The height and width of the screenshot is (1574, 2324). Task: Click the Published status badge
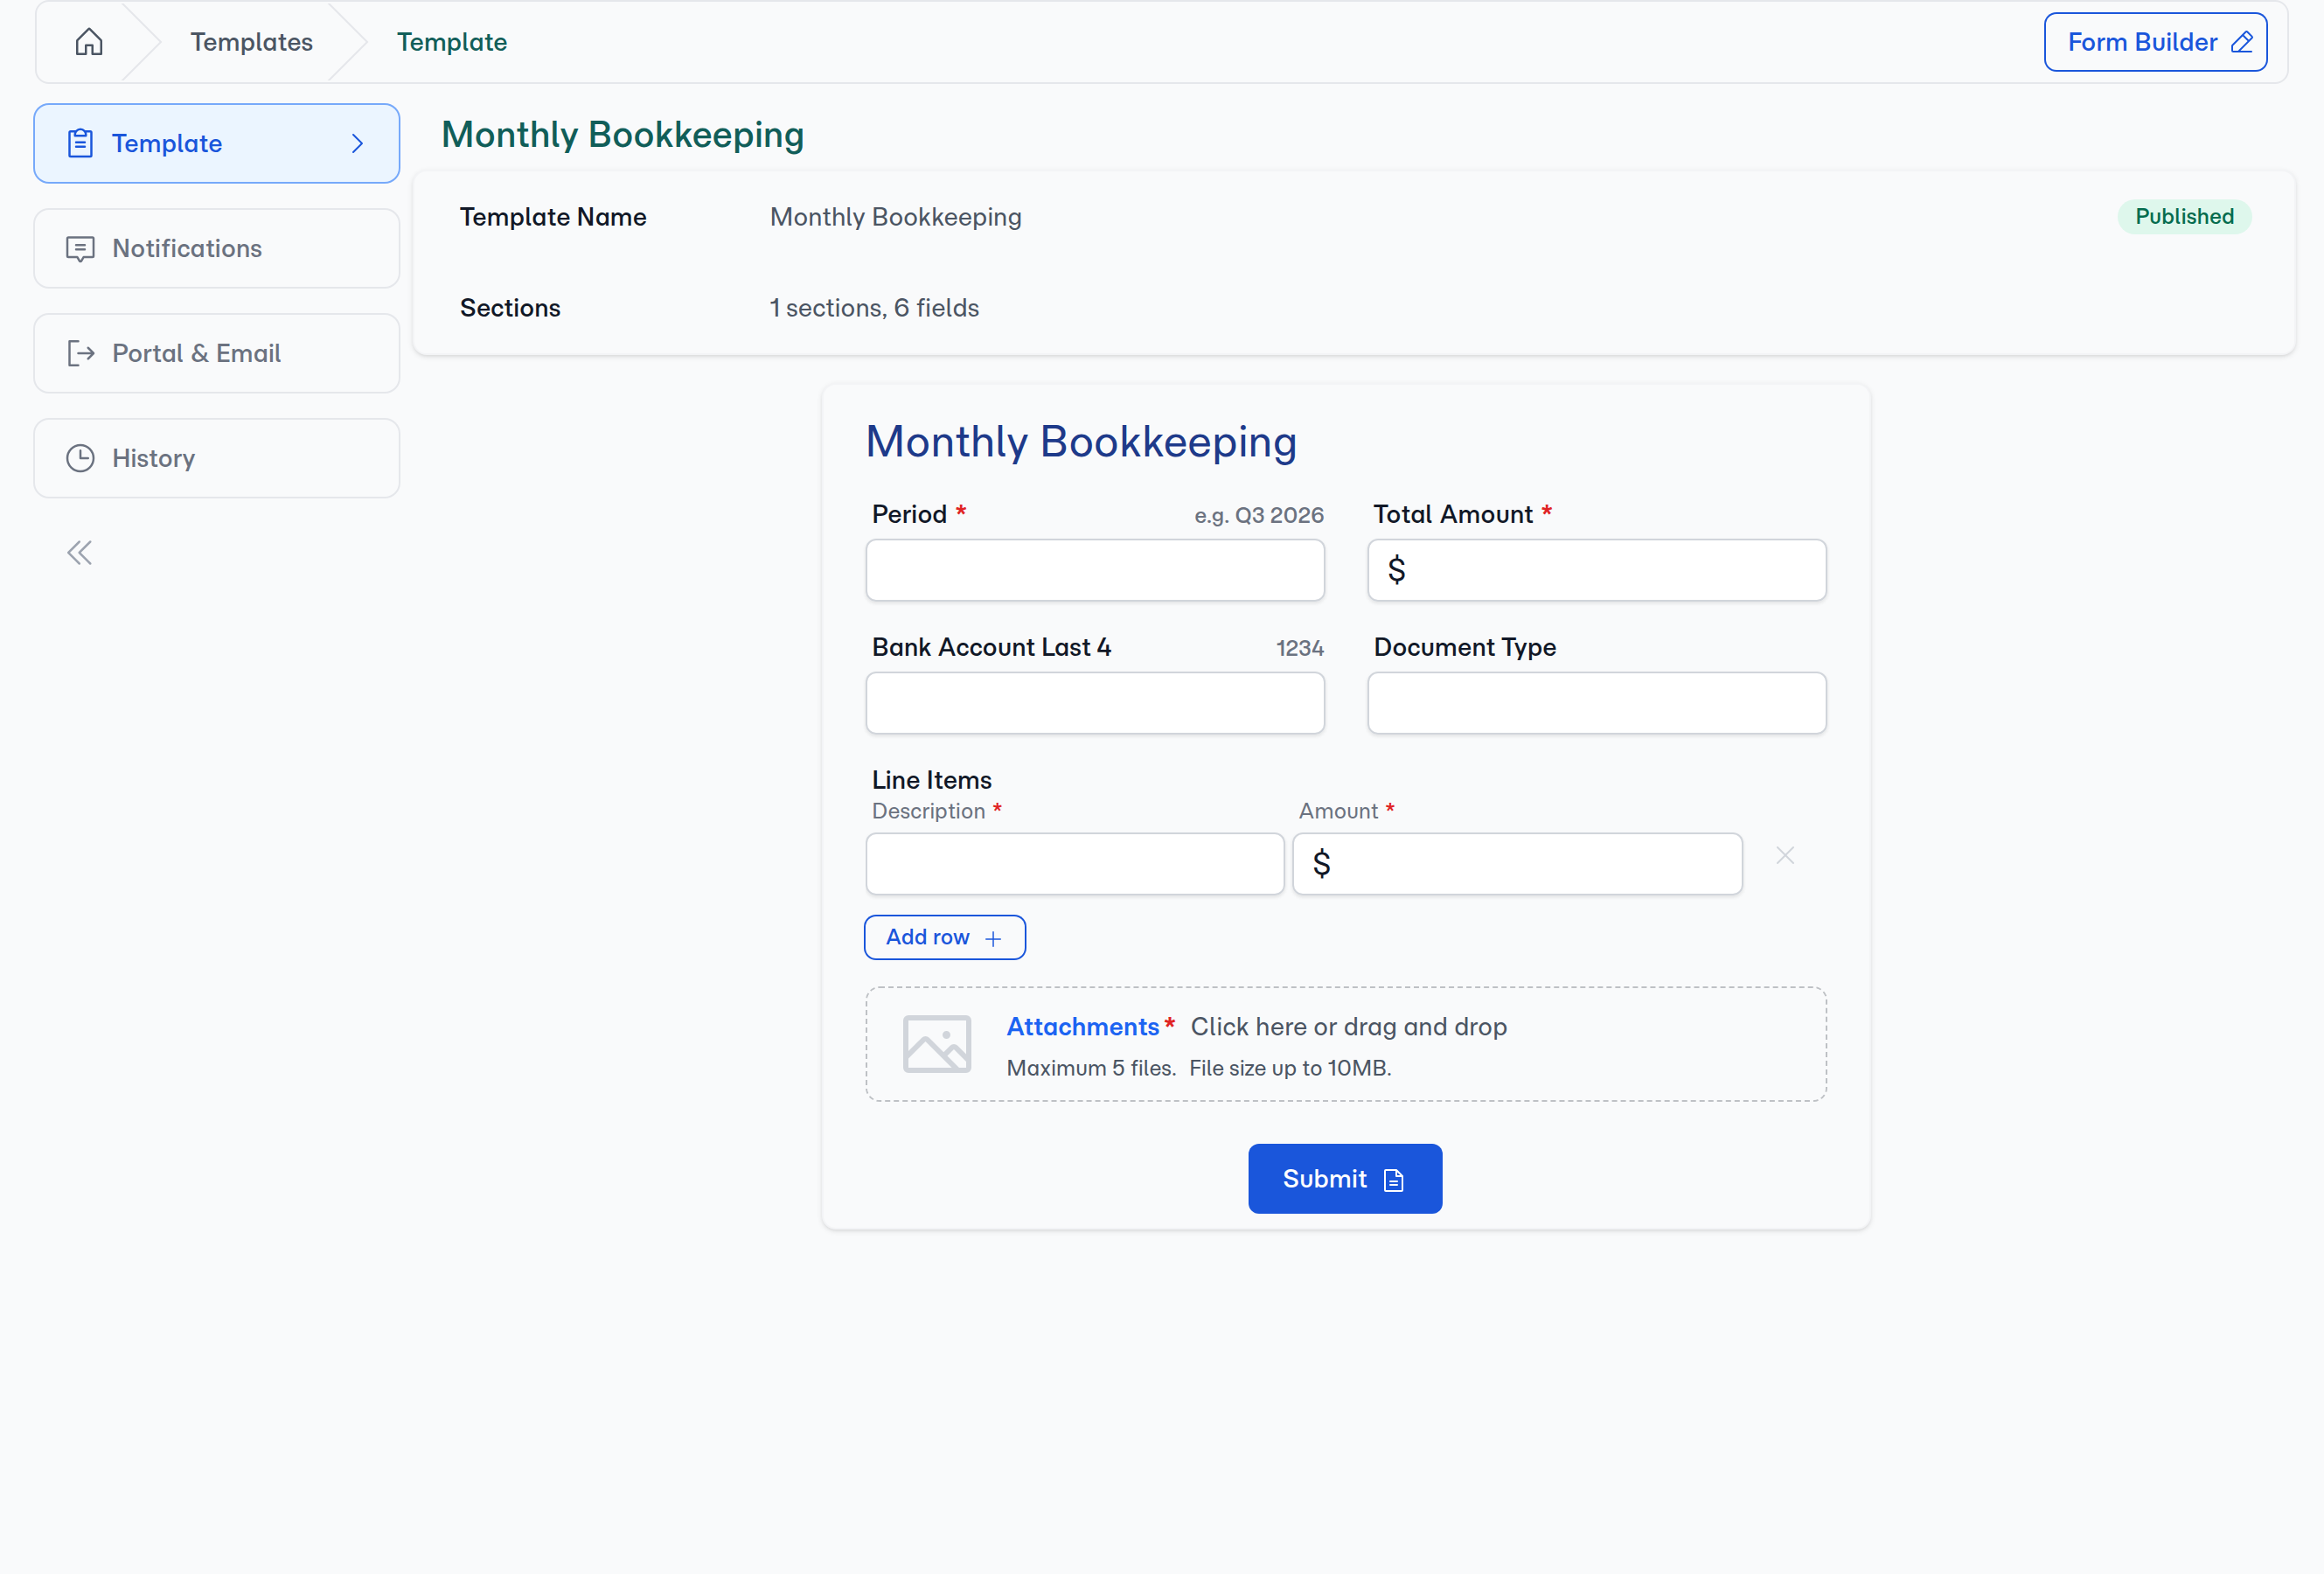2183,216
